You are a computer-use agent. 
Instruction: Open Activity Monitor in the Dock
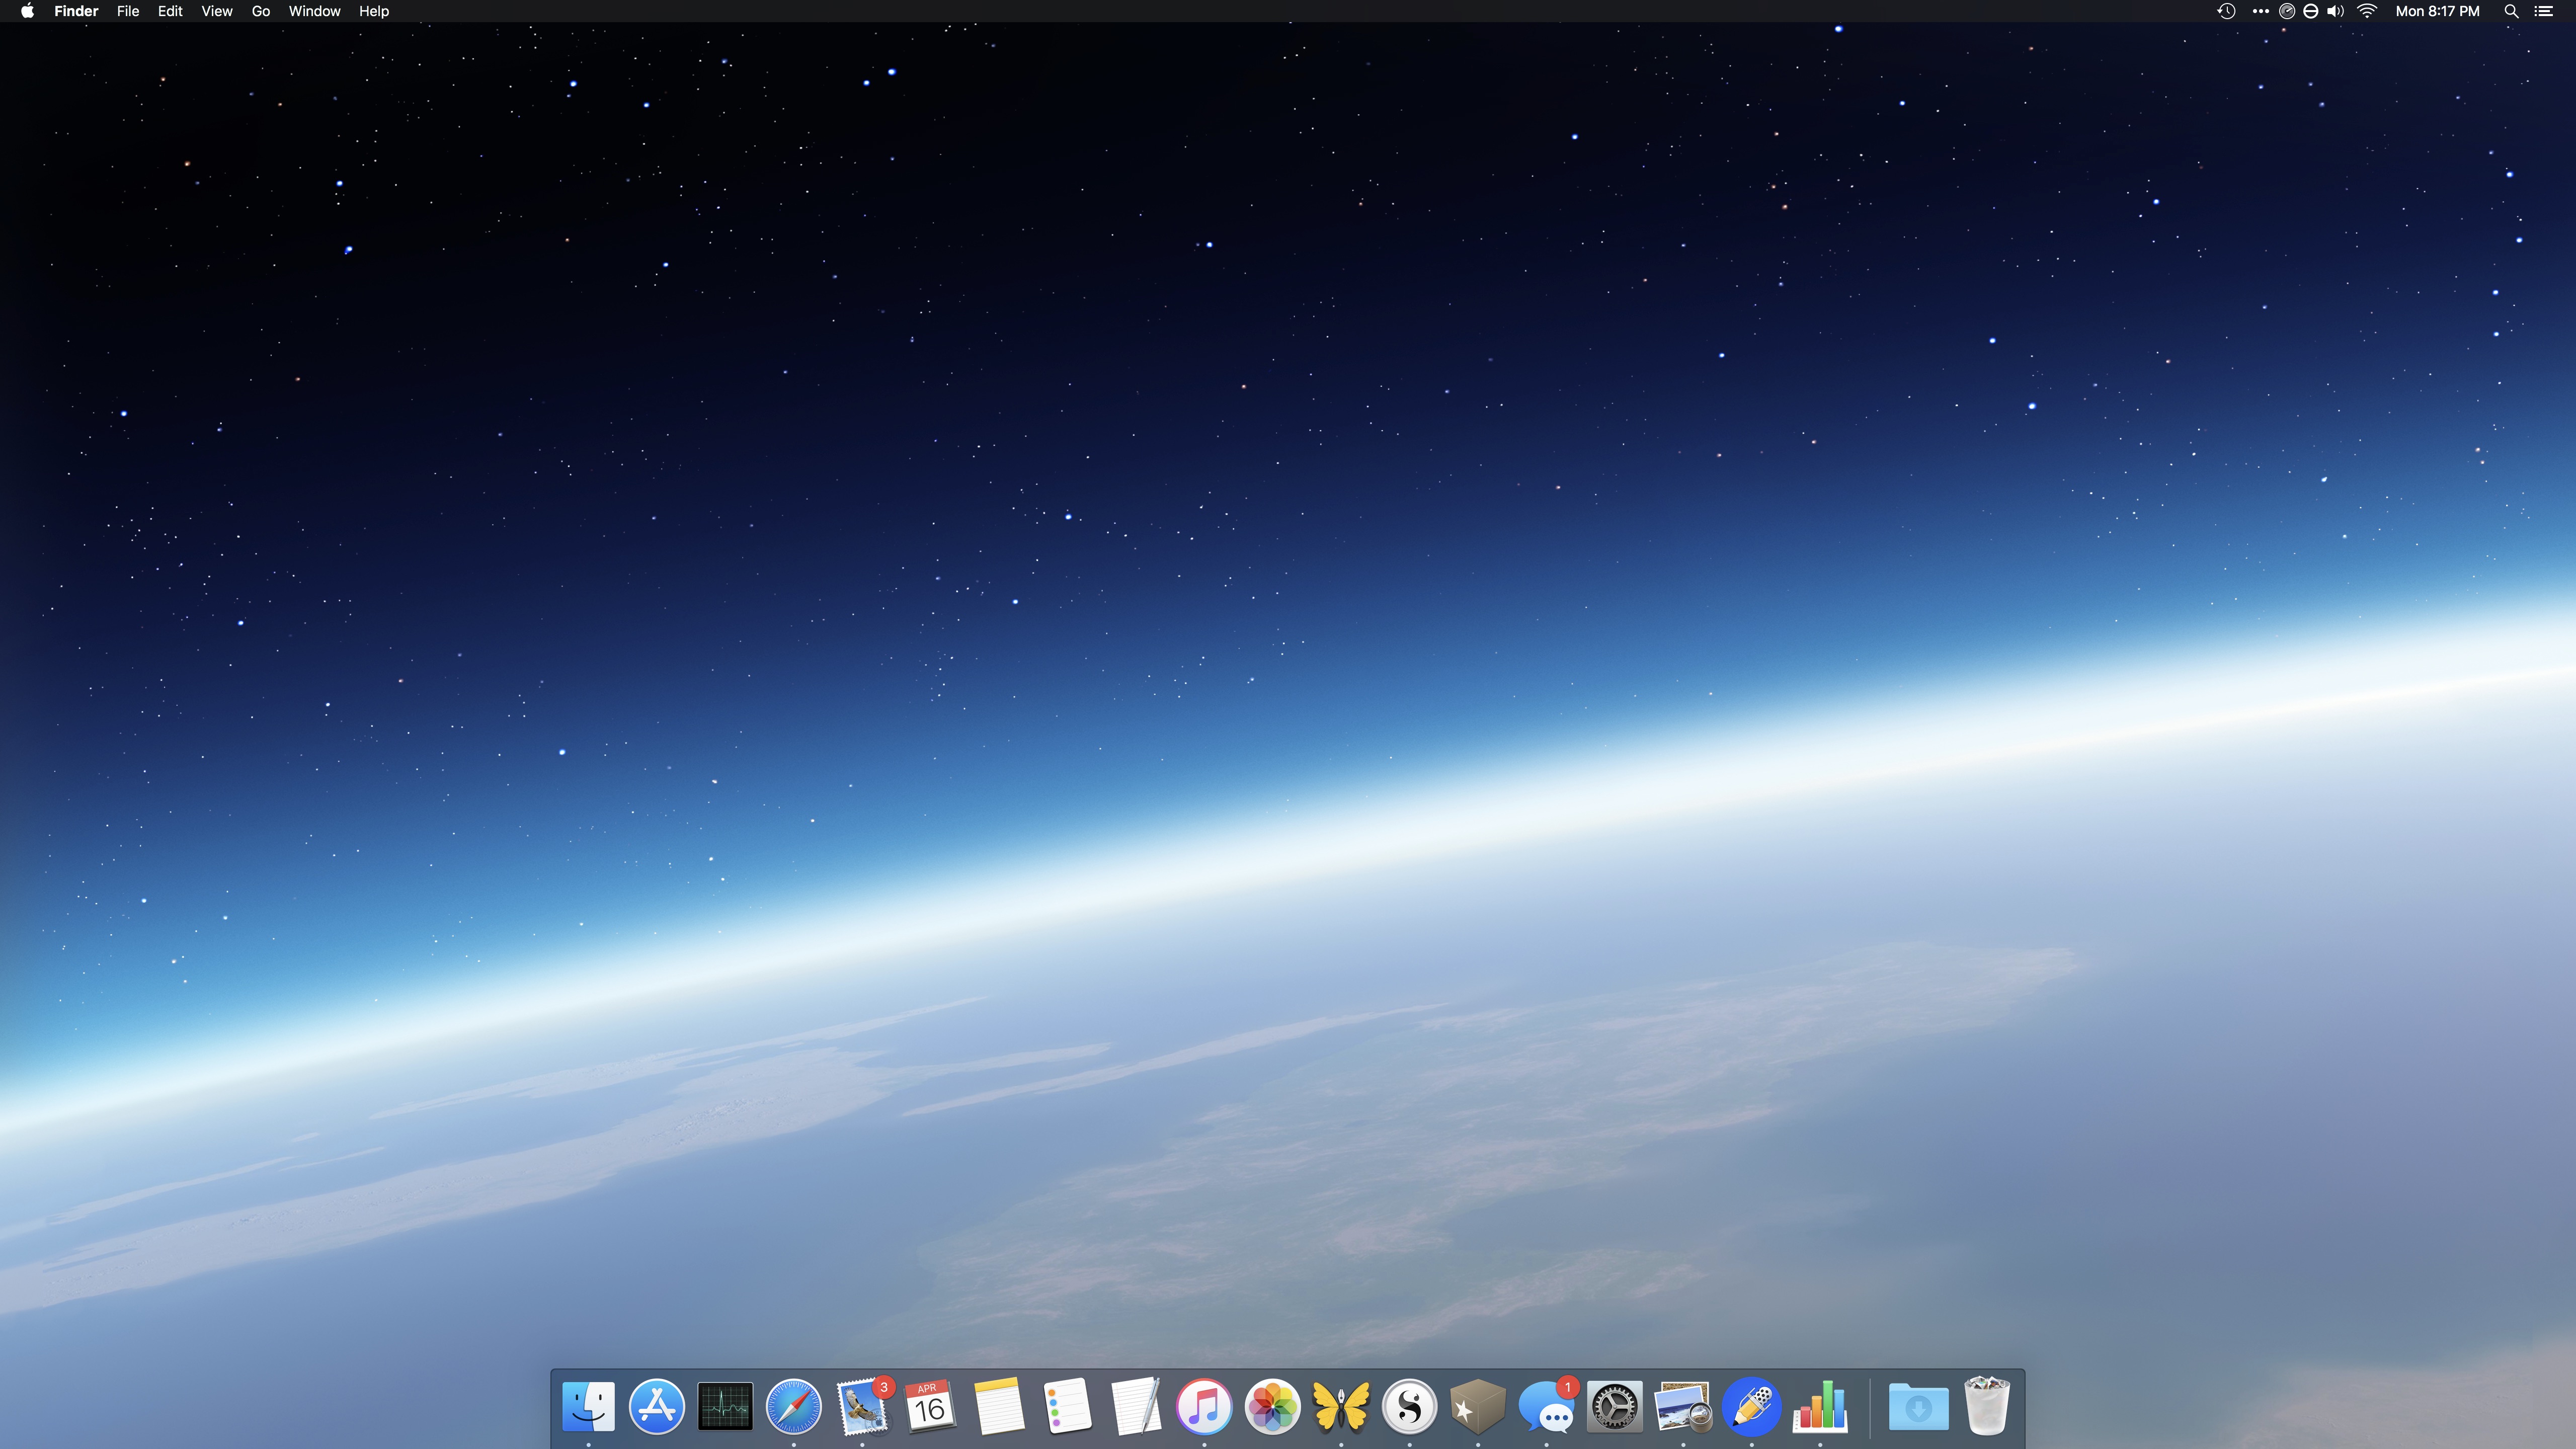[725, 1406]
